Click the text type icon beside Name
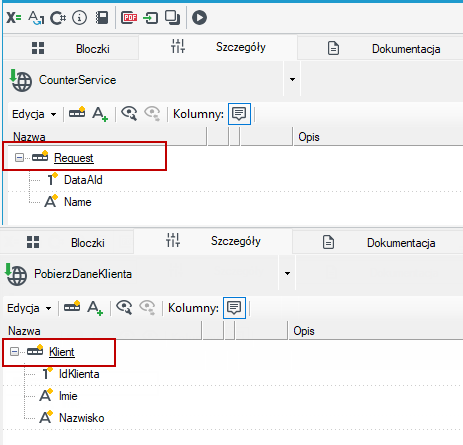 click(51, 201)
